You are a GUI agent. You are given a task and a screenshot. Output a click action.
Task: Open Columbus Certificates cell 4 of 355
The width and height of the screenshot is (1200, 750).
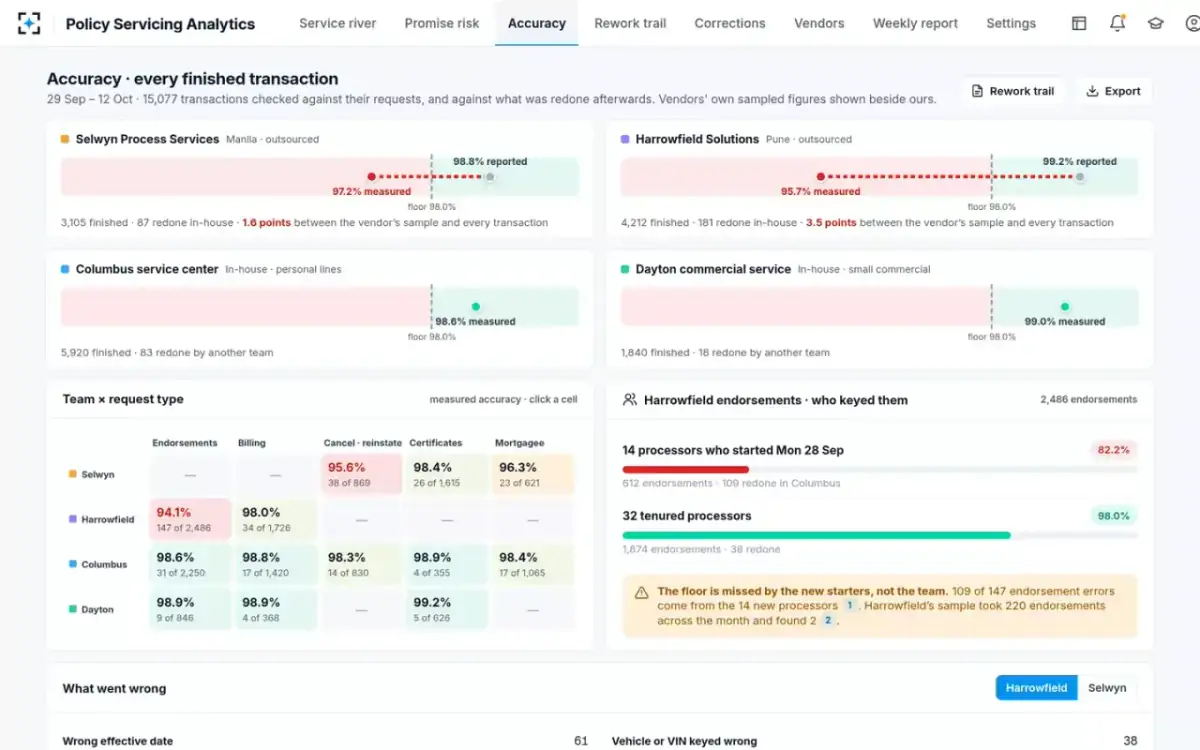pos(447,565)
